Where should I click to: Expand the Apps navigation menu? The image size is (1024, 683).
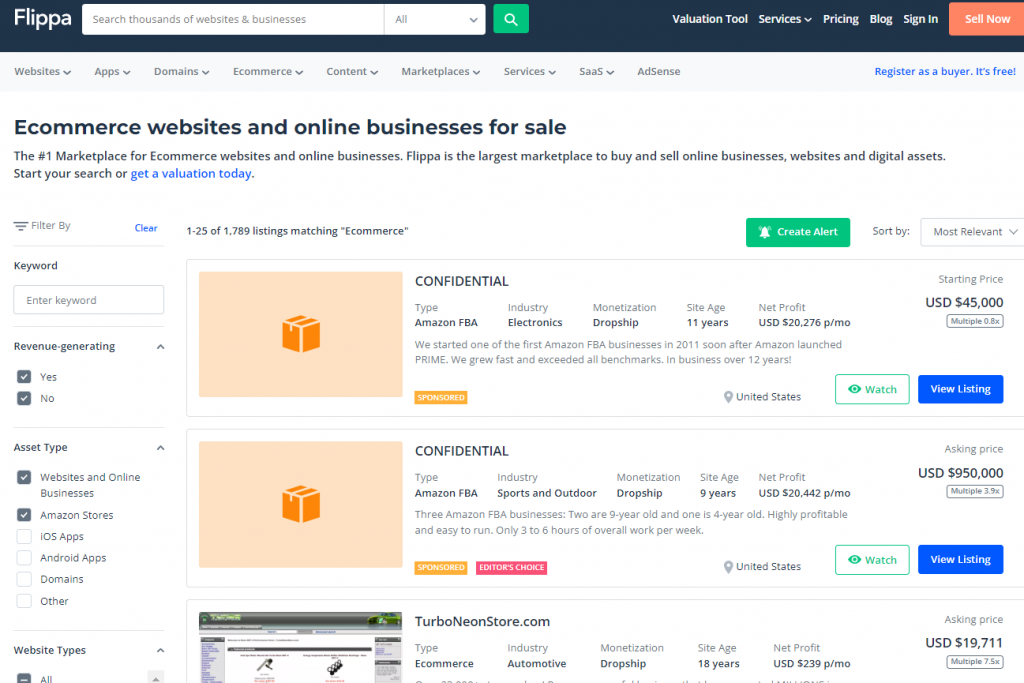click(x=112, y=71)
